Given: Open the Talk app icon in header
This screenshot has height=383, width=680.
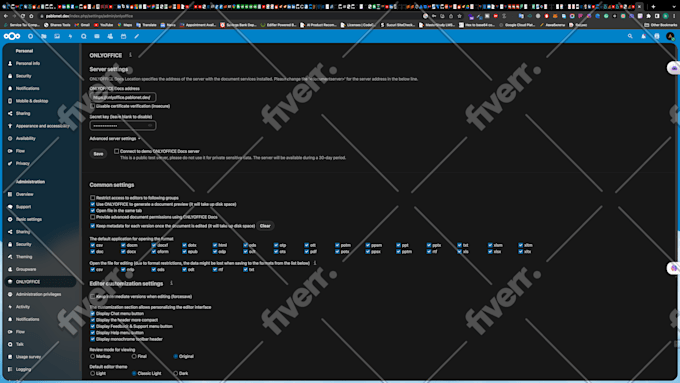Looking at the screenshot, I should [84, 36].
